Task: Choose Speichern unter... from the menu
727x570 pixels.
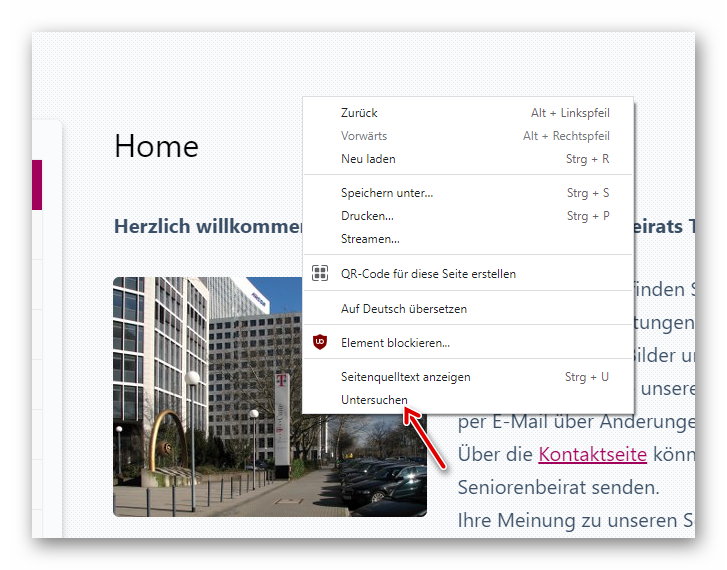Action: [x=386, y=193]
